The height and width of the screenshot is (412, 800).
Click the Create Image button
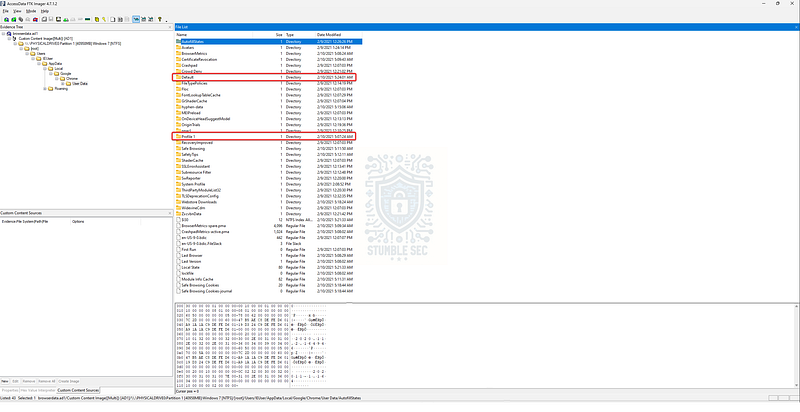tap(69, 381)
